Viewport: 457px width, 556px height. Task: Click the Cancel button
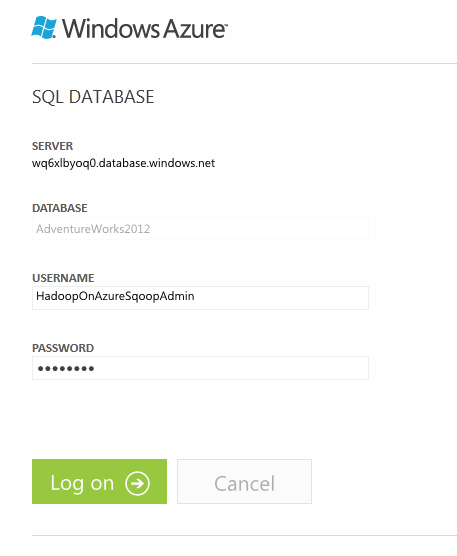pos(244,482)
